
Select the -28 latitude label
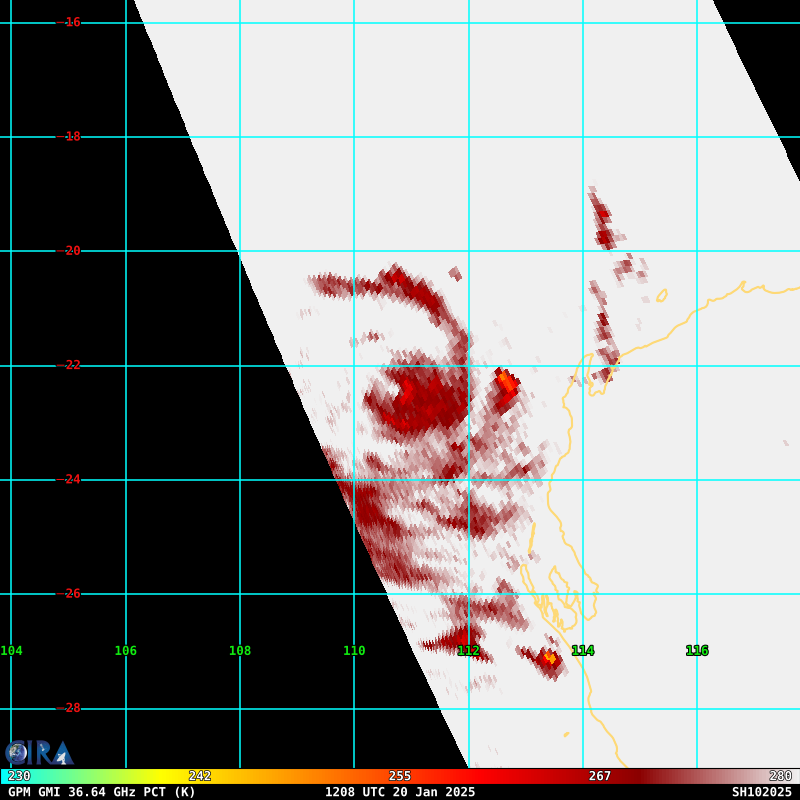pos(72,708)
